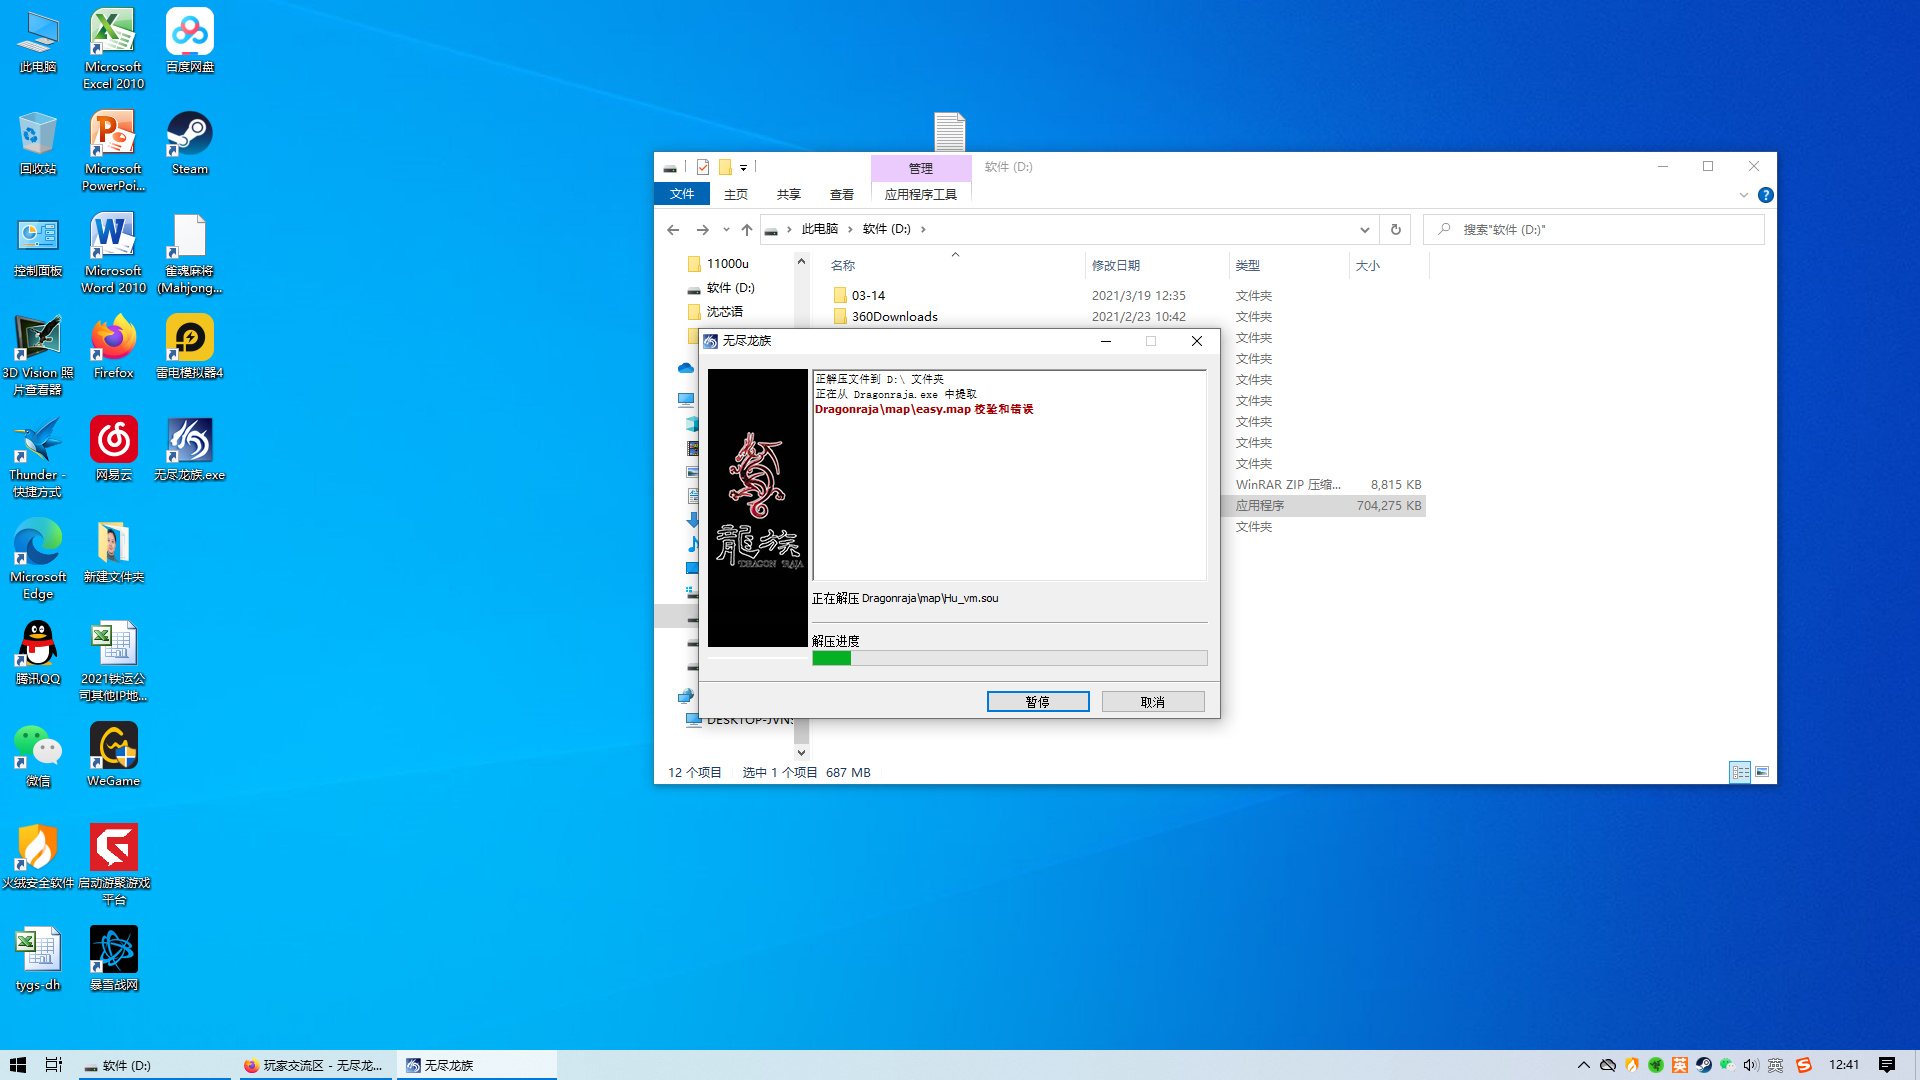Viewport: 1920px width, 1080px height.
Task: Expand the Explorer ribbon chevron
Action: click(x=1744, y=195)
